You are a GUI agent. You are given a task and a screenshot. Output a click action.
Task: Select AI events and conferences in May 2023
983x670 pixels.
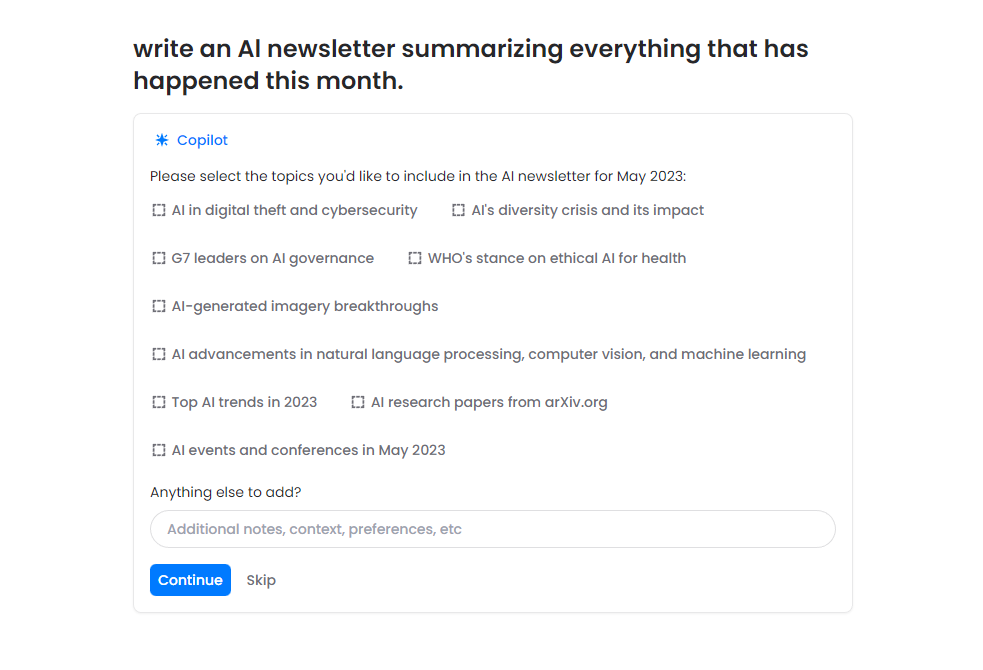tap(159, 451)
